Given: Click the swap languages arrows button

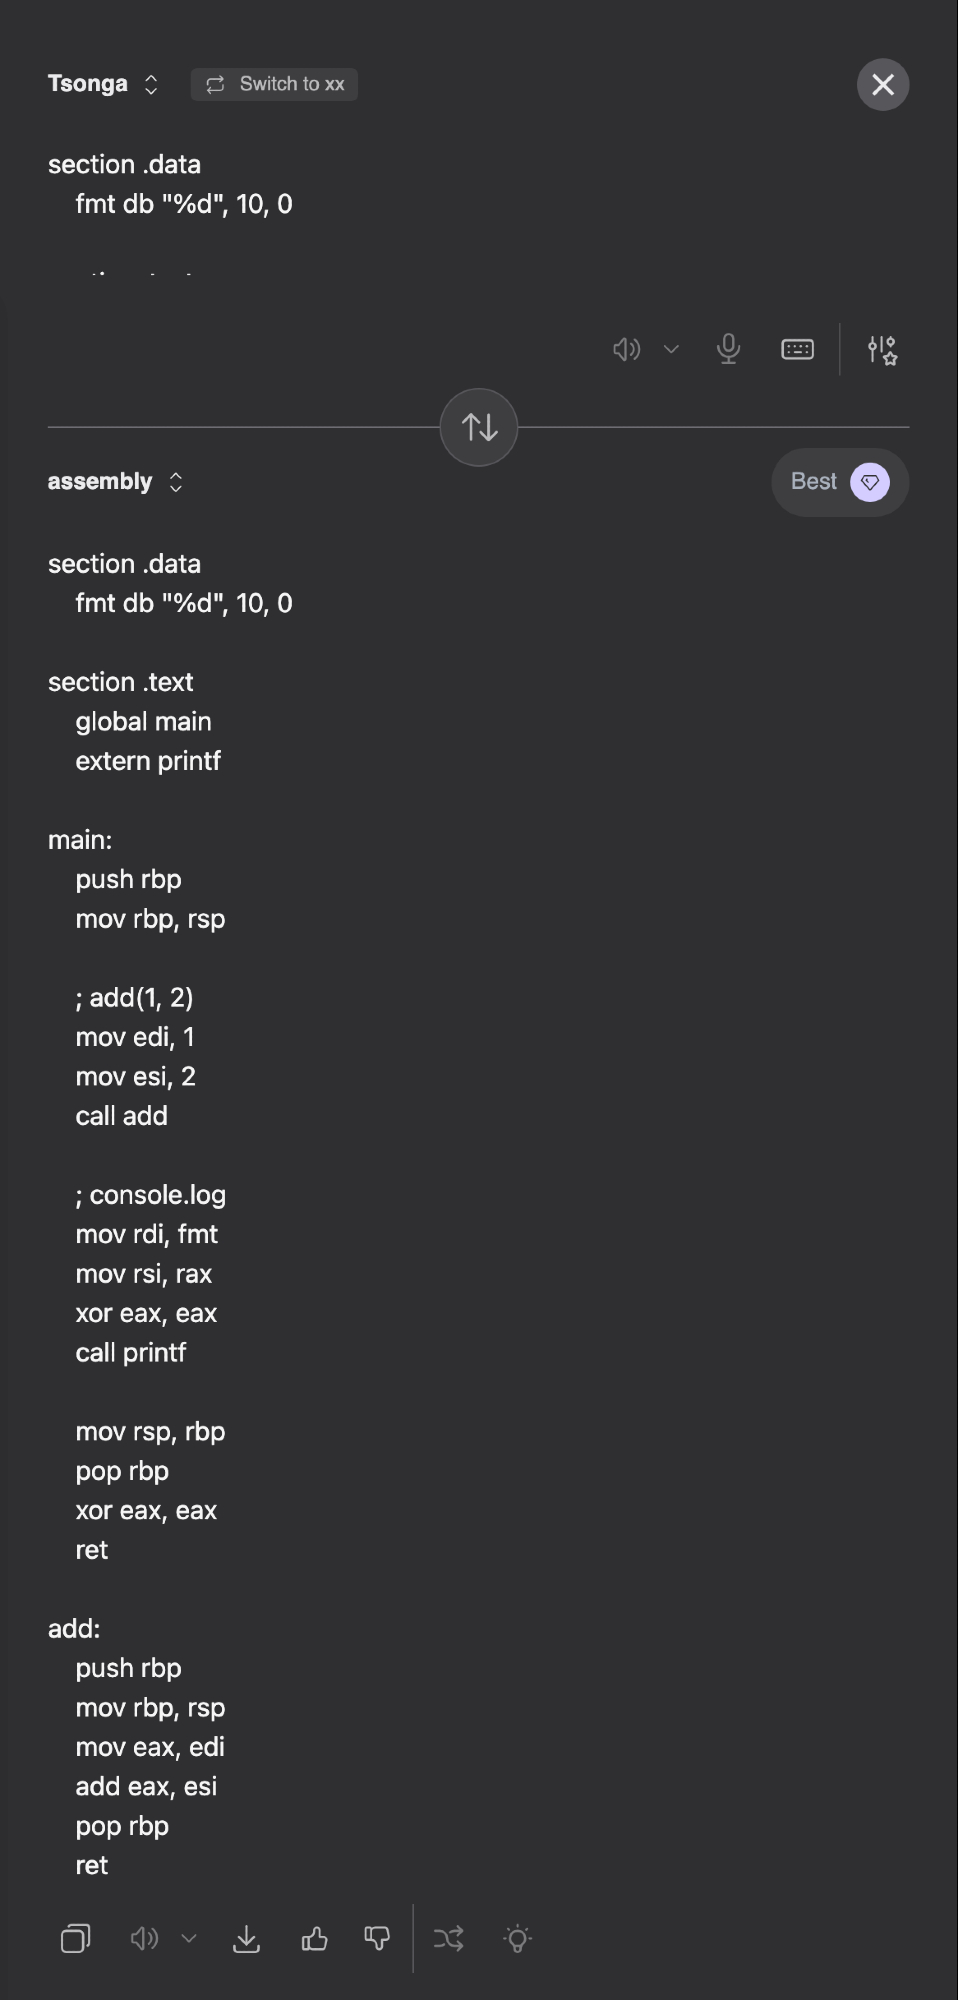Looking at the screenshot, I should (x=479, y=427).
